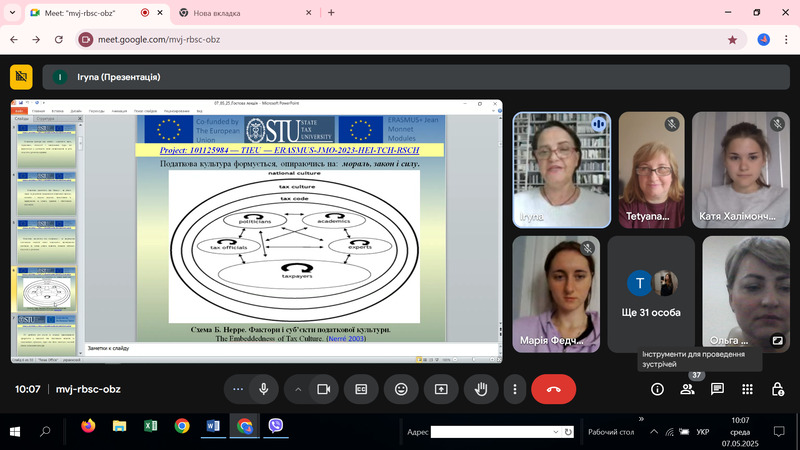Screen dimensions: 800x450
Task: Close the Meet 'mvj-rbsc-obz' tab
Action: click(160, 13)
